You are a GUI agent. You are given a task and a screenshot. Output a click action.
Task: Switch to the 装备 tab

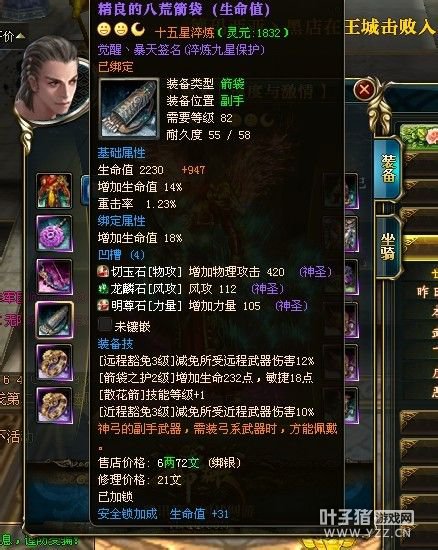click(388, 169)
